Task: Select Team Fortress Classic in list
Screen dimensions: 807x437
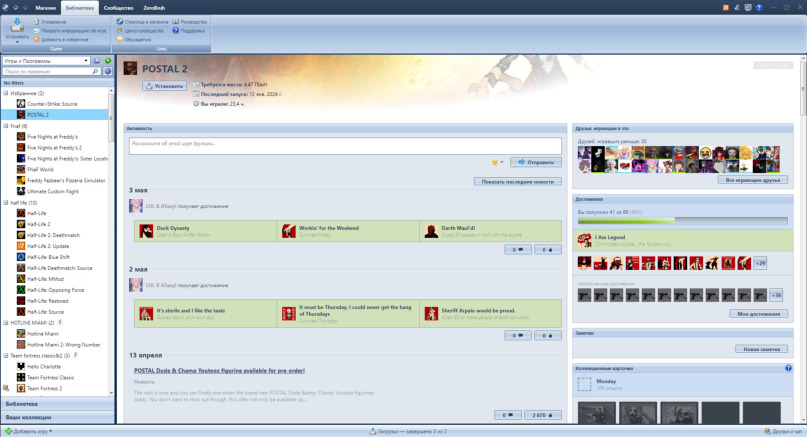Action: point(55,378)
